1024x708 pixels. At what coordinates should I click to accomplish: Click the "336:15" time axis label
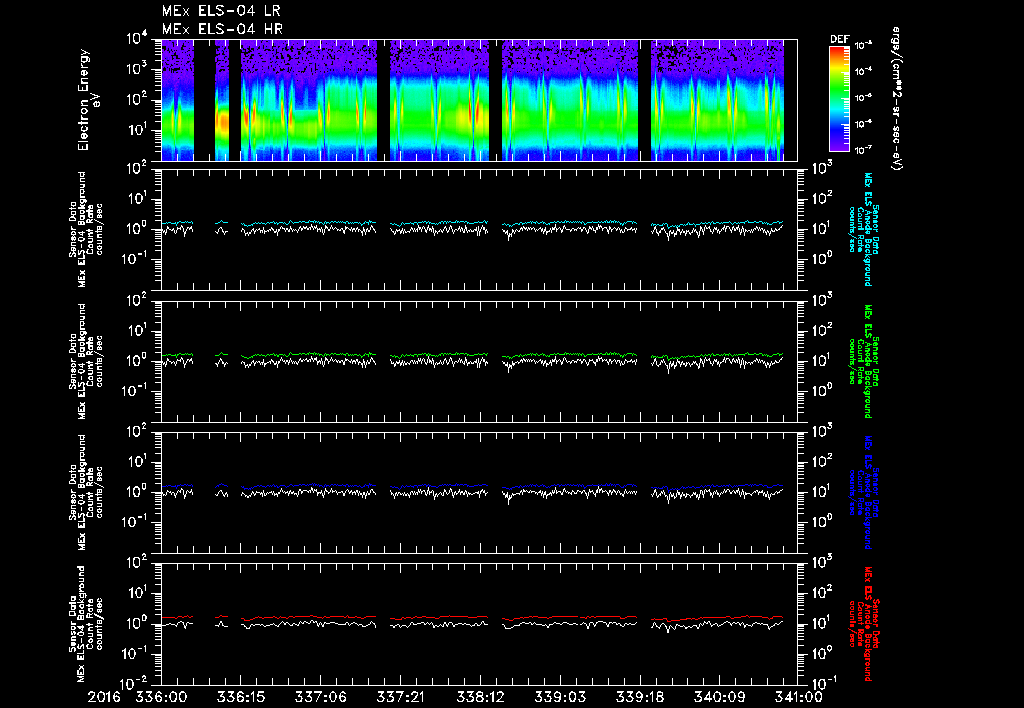pyautogui.click(x=241, y=697)
